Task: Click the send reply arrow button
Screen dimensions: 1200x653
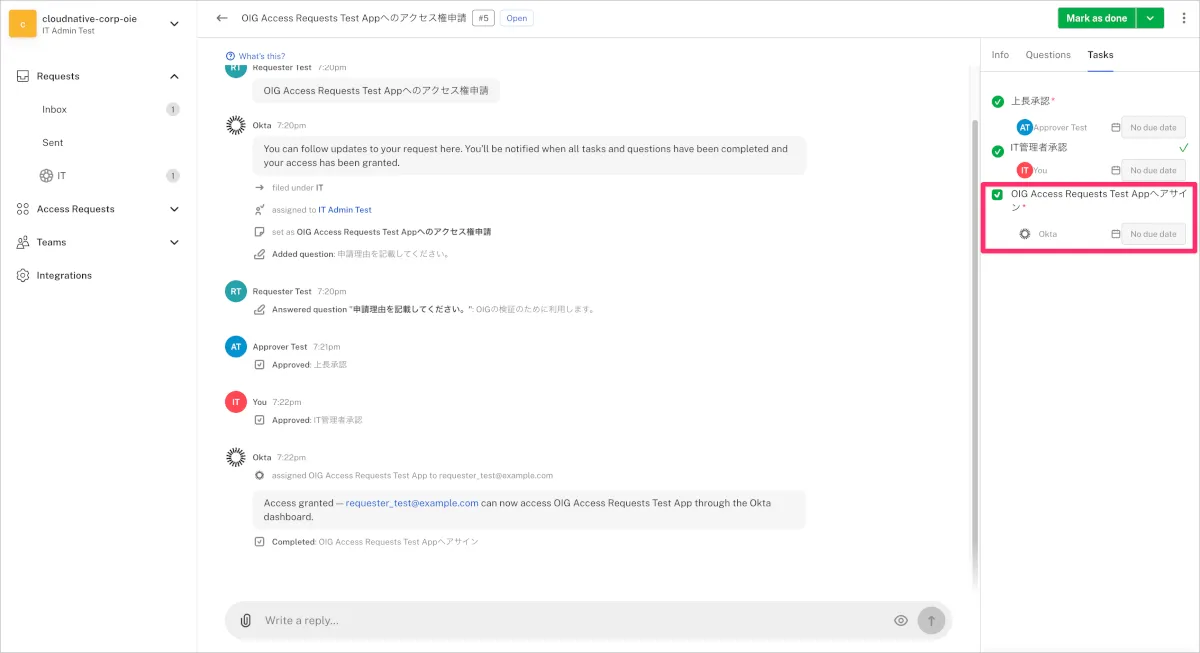Action: [931, 621]
